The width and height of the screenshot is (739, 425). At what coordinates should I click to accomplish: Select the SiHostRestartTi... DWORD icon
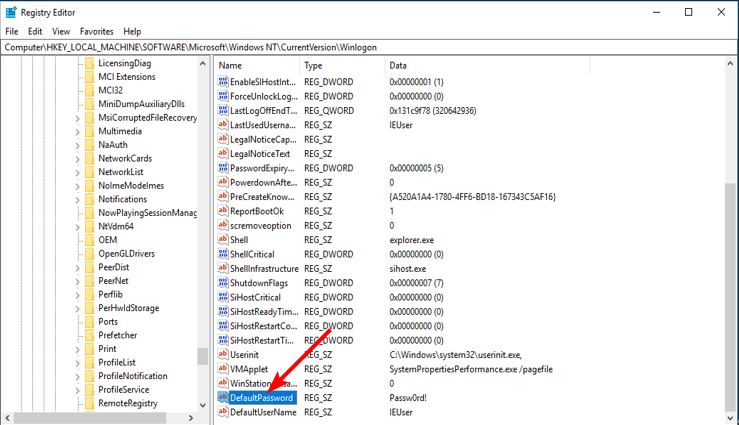click(x=223, y=340)
